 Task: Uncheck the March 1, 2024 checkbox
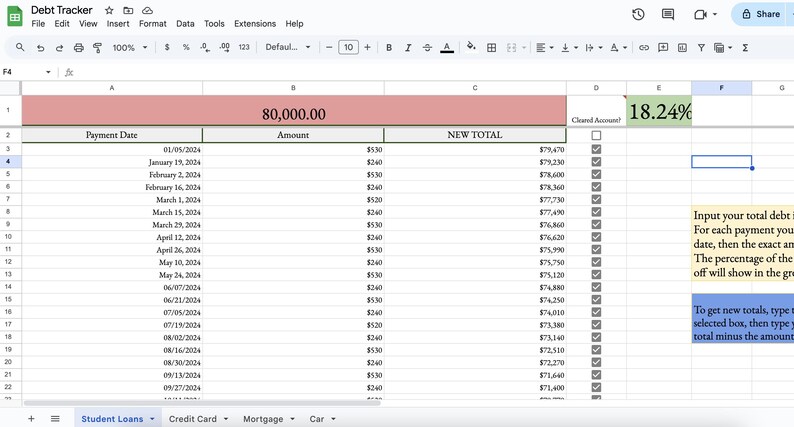click(596, 199)
